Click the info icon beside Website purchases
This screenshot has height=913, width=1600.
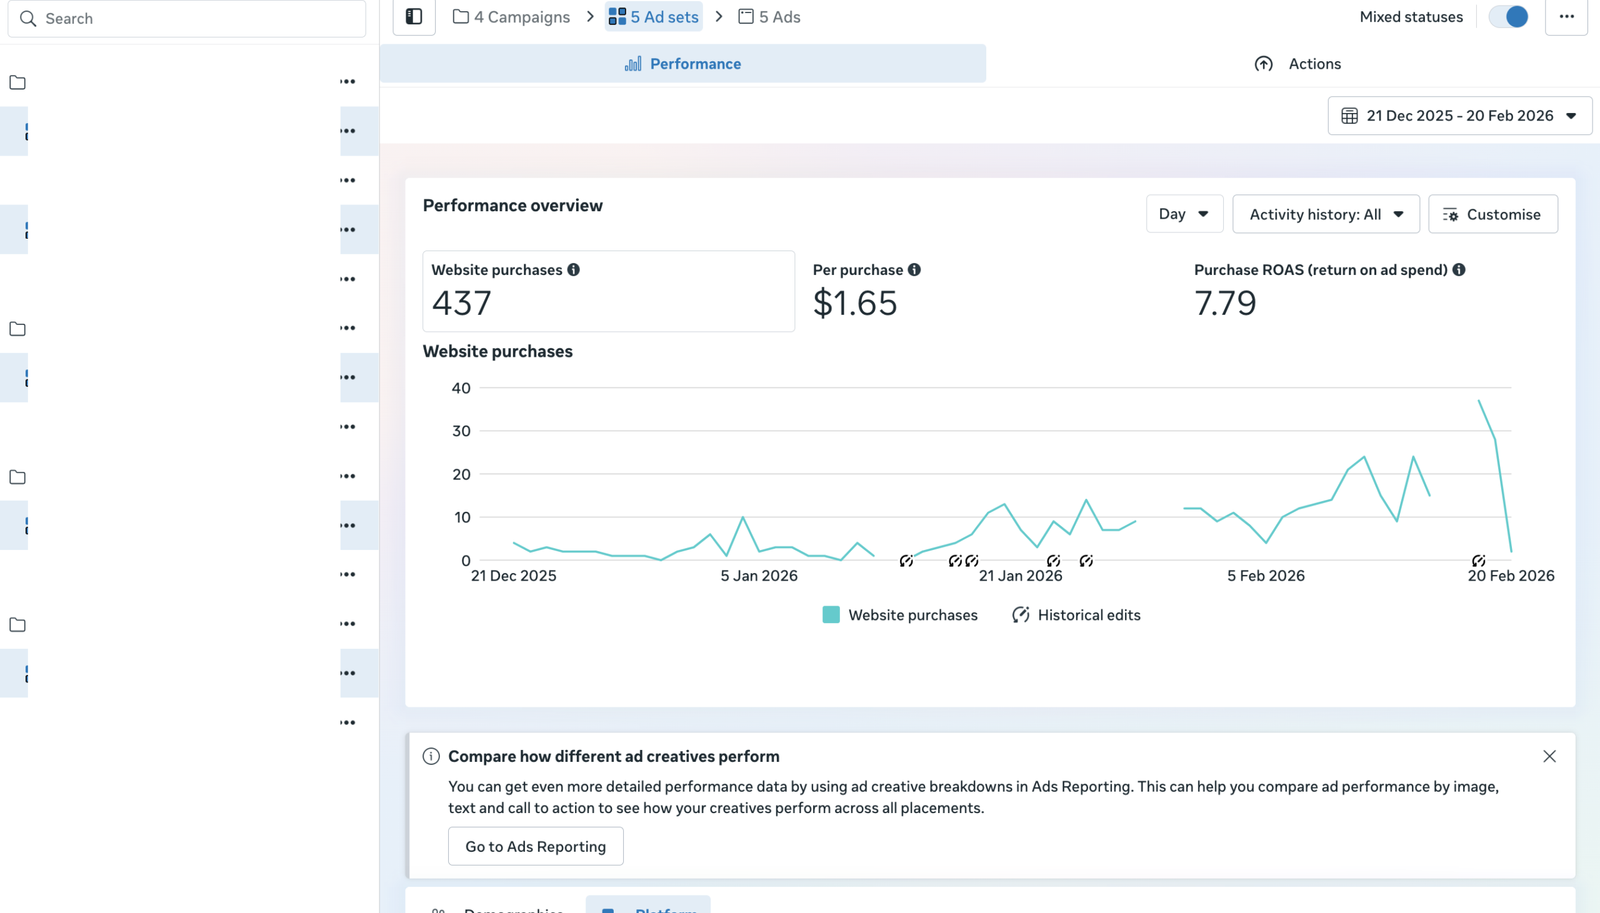pyautogui.click(x=573, y=270)
